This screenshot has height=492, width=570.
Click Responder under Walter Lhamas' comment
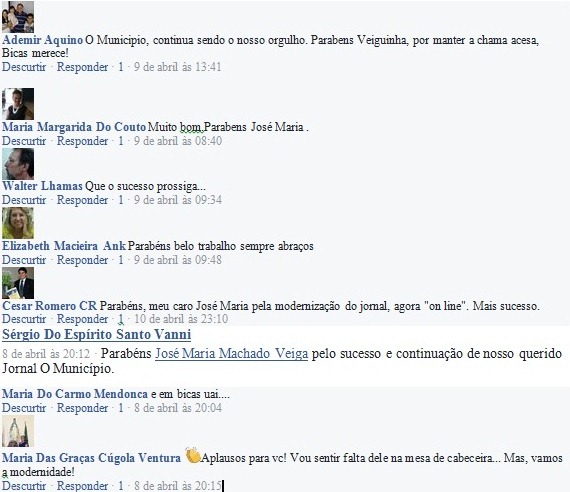click(x=83, y=200)
